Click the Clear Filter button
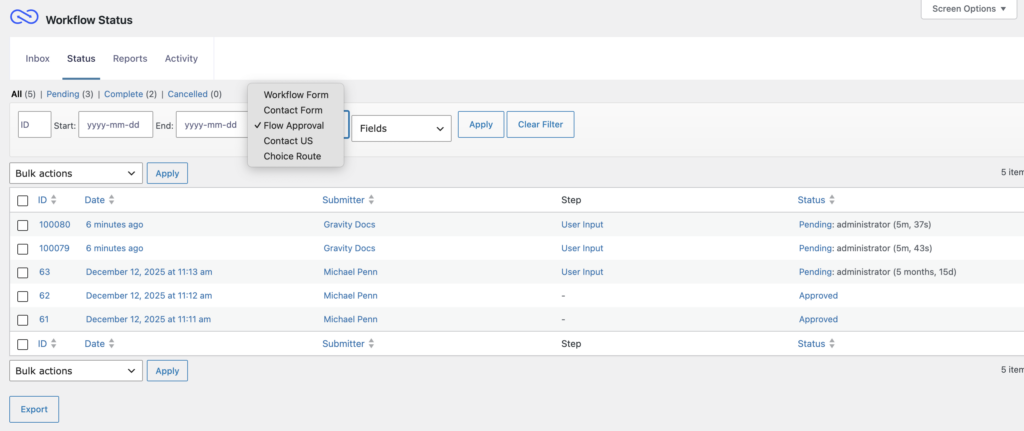Image resolution: width=1024 pixels, height=431 pixels. click(x=541, y=124)
